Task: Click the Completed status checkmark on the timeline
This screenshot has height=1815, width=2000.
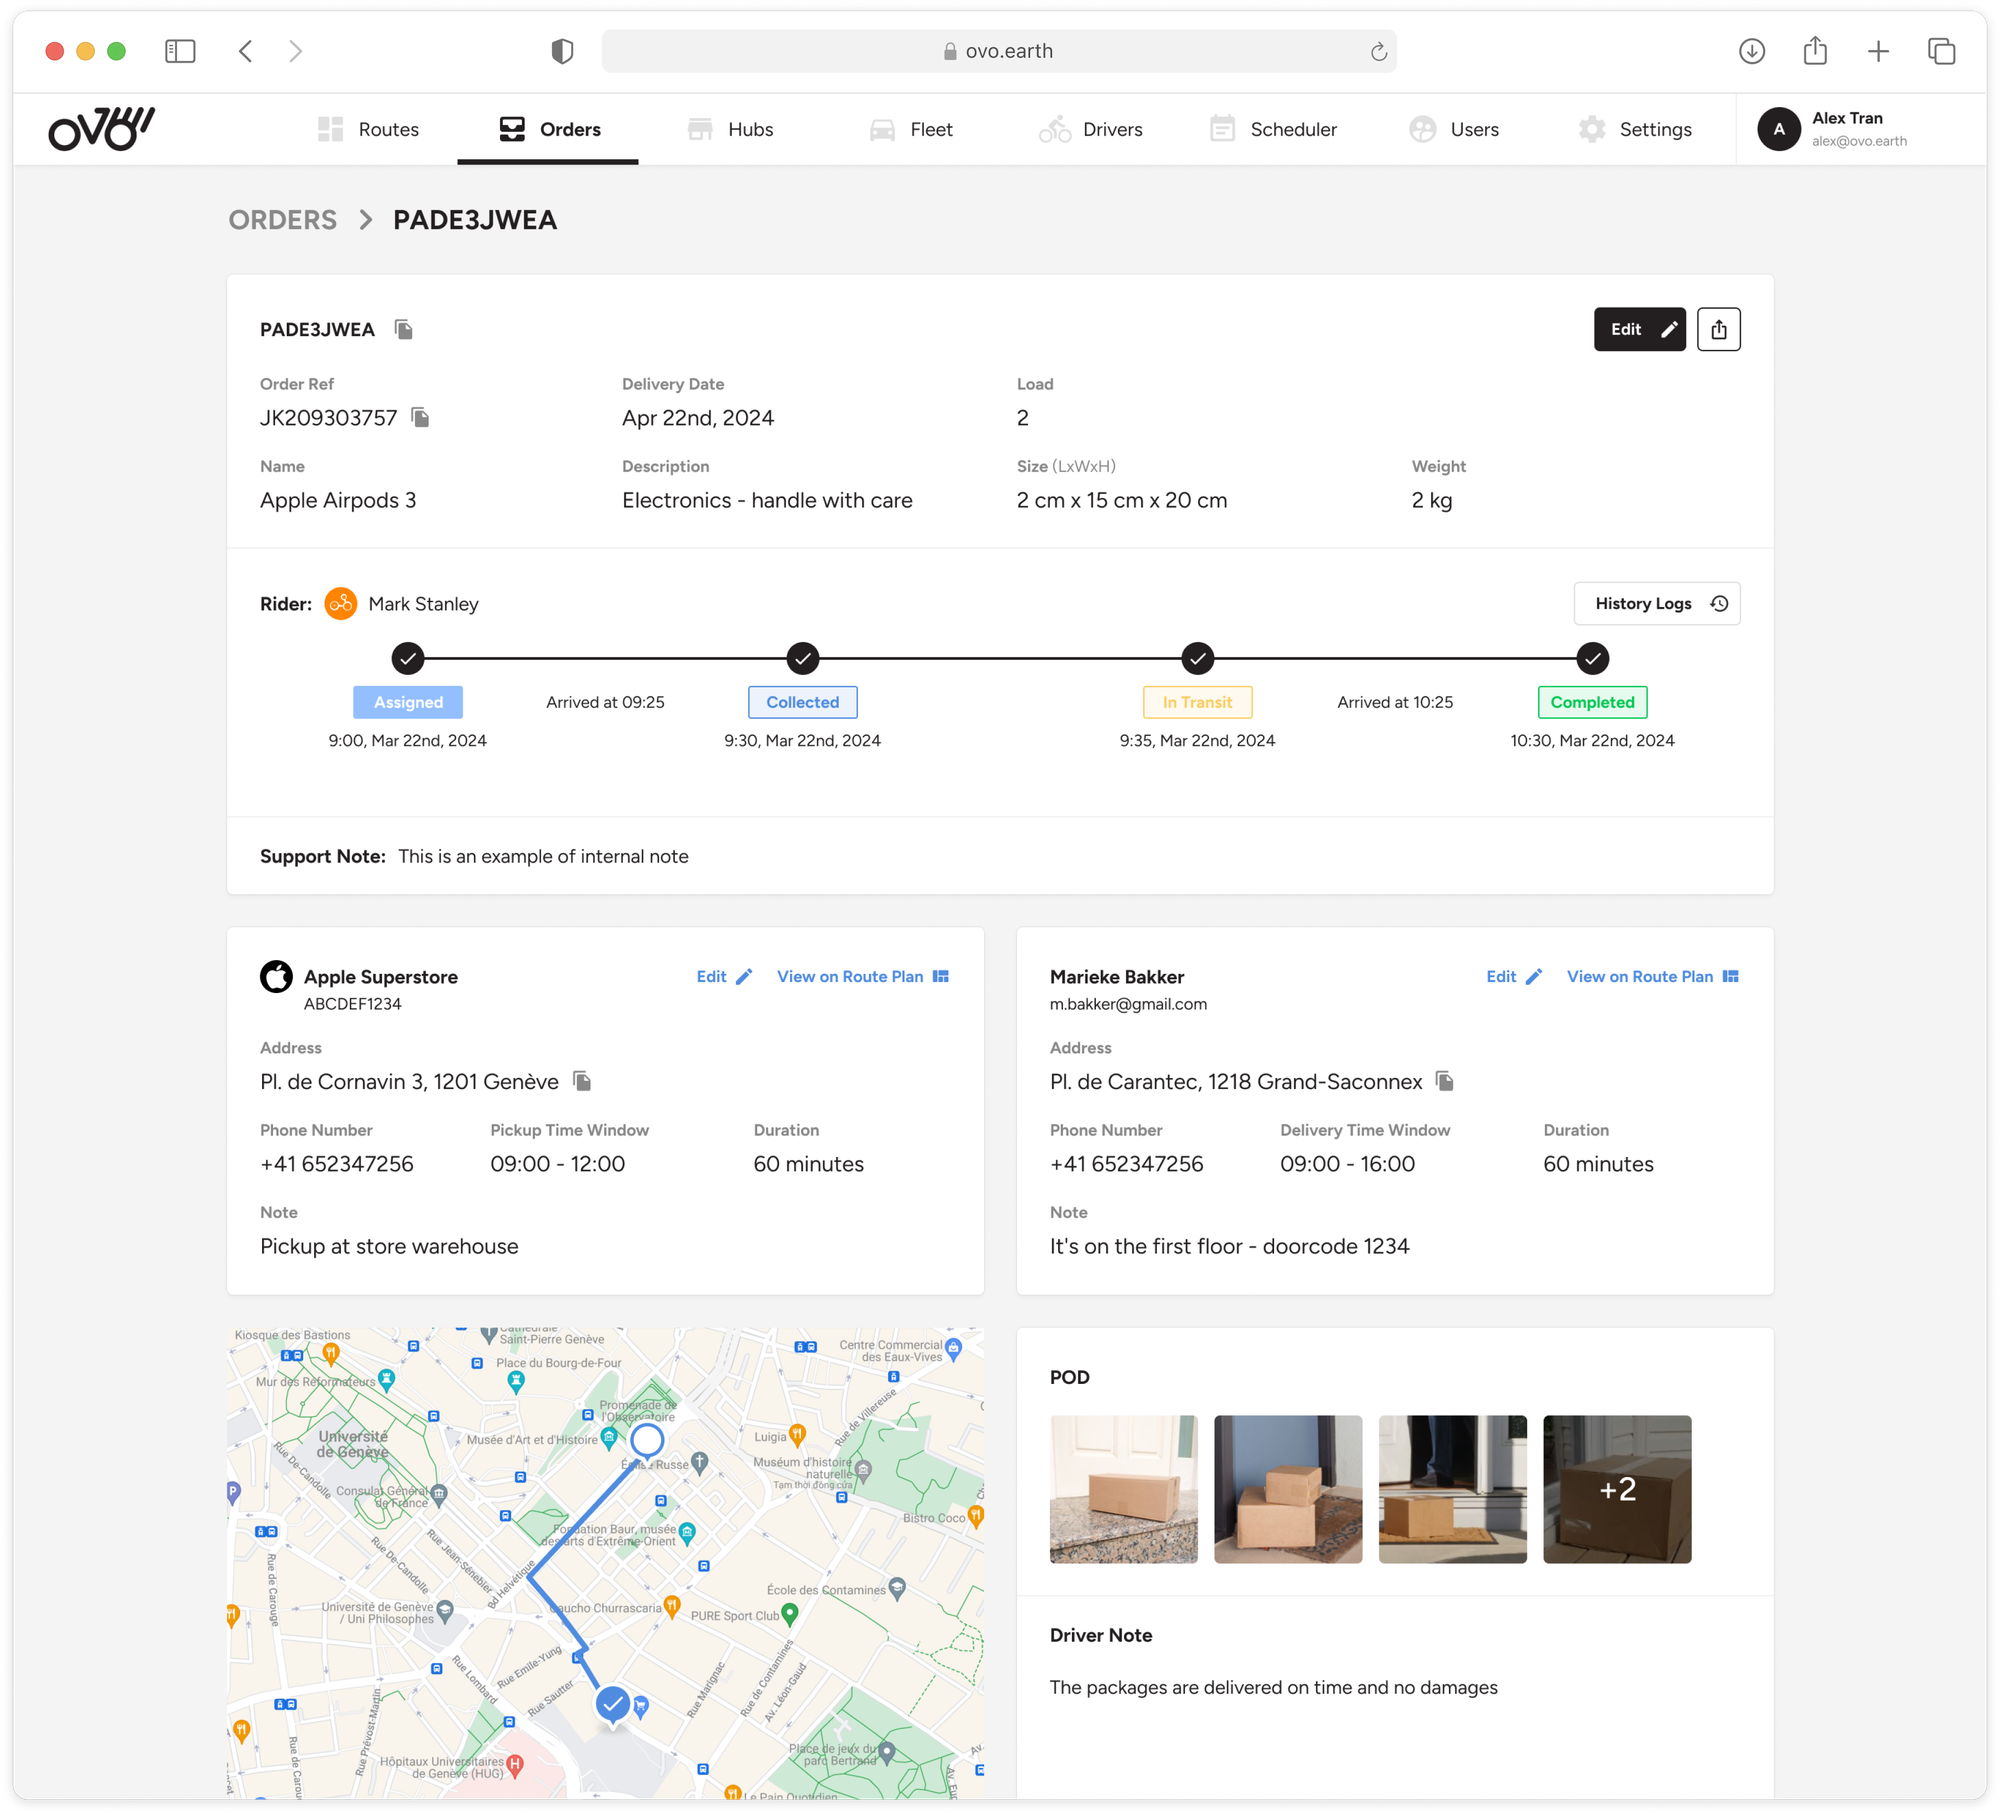Action: pos(1592,658)
